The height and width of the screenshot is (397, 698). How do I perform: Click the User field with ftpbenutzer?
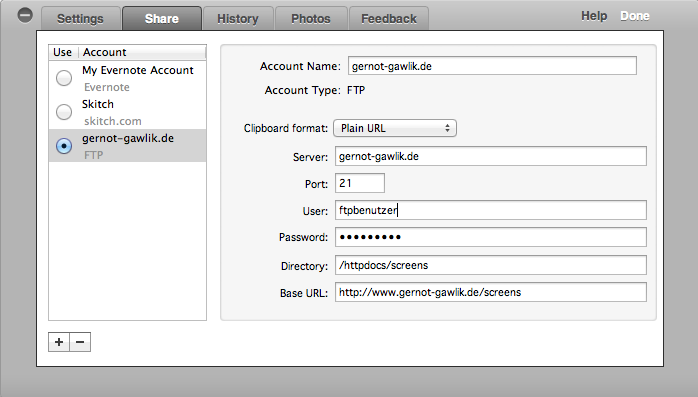pos(491,210)
